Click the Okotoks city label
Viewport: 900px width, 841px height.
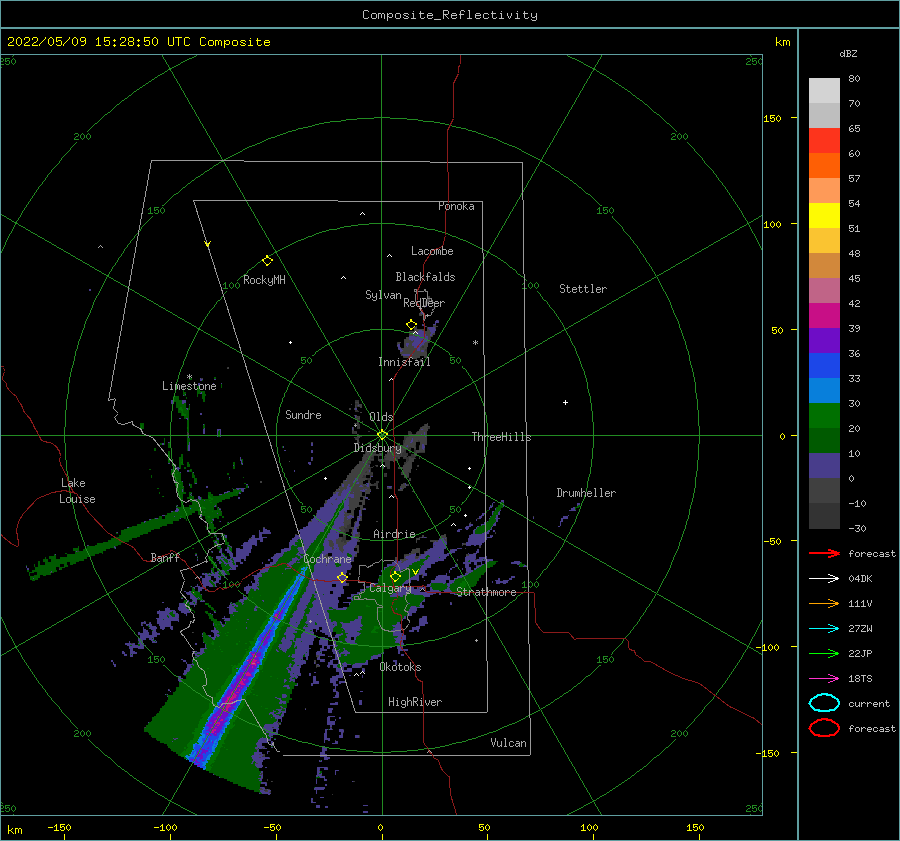point(400,667)
